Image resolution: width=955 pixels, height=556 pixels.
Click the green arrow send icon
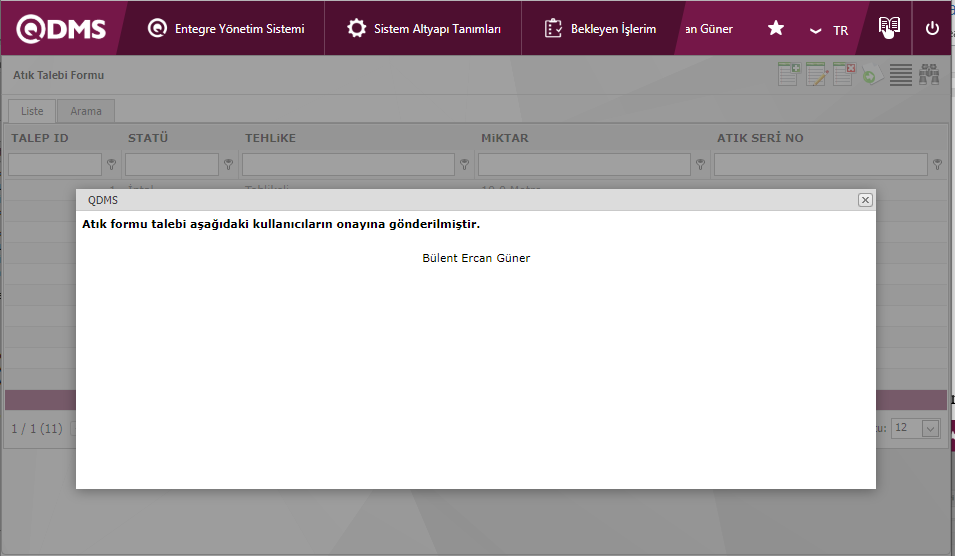tap(872, 76)
